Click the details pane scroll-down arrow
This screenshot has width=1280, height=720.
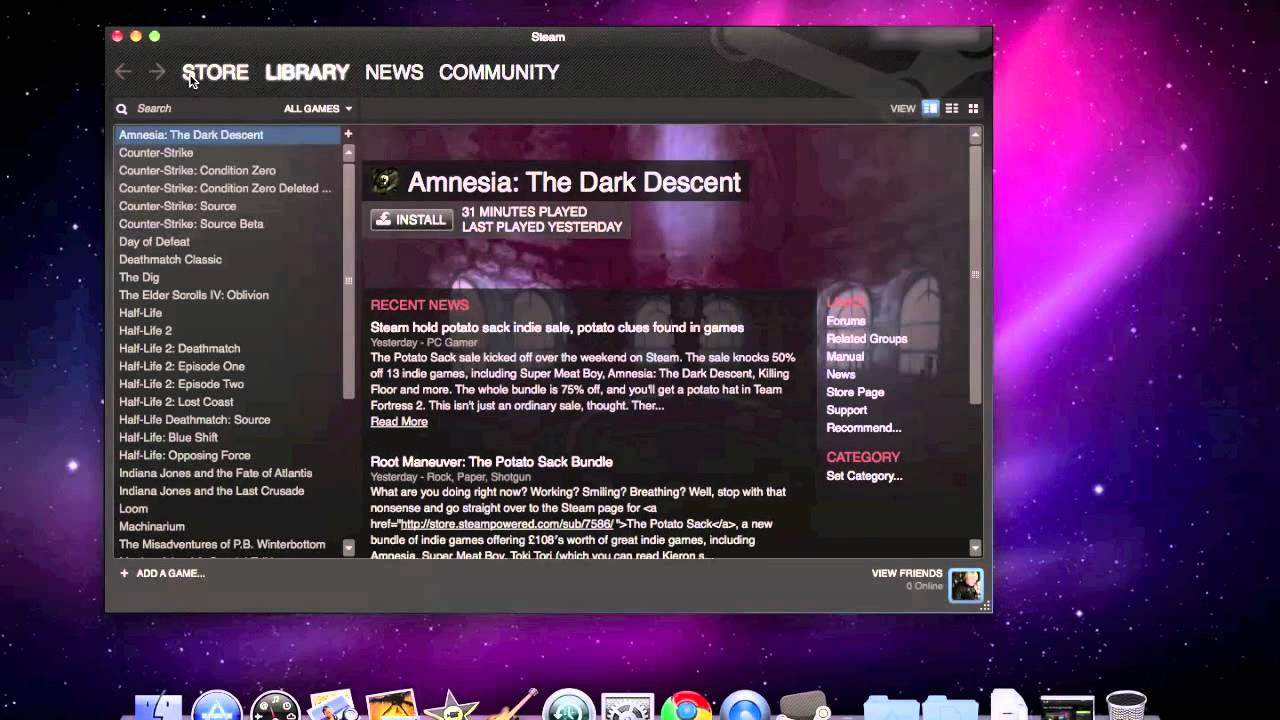pyautogui.click(x=975, y=548)
